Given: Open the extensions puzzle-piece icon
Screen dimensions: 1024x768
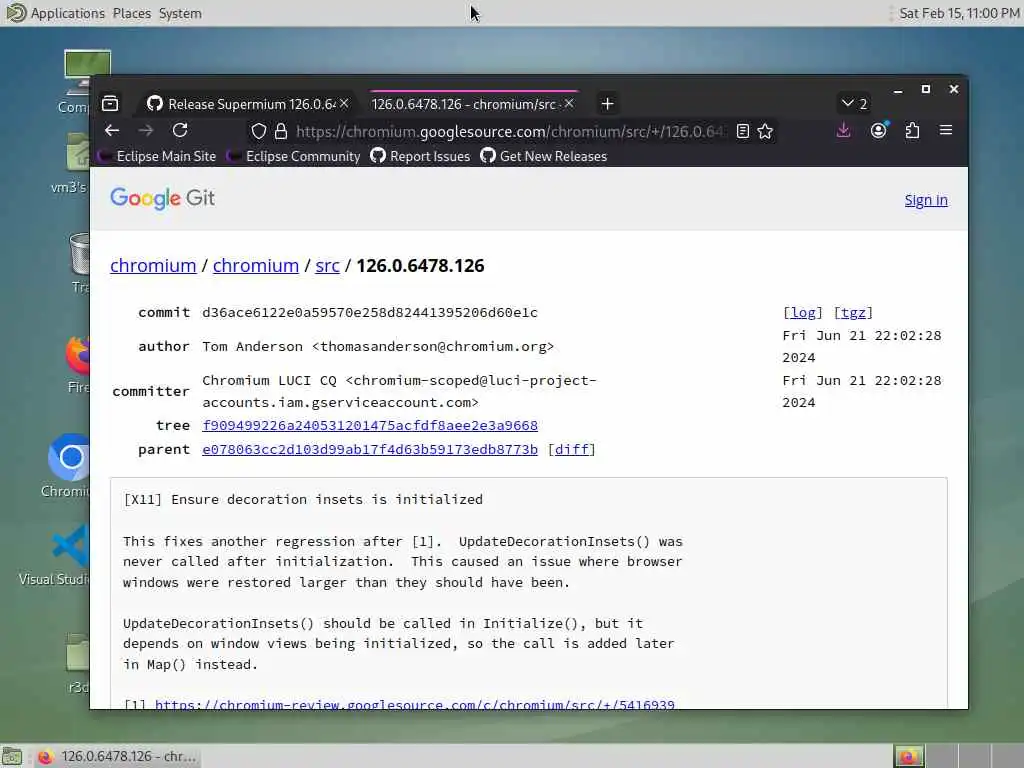Looking at the screenshot, I should (912, 131).
